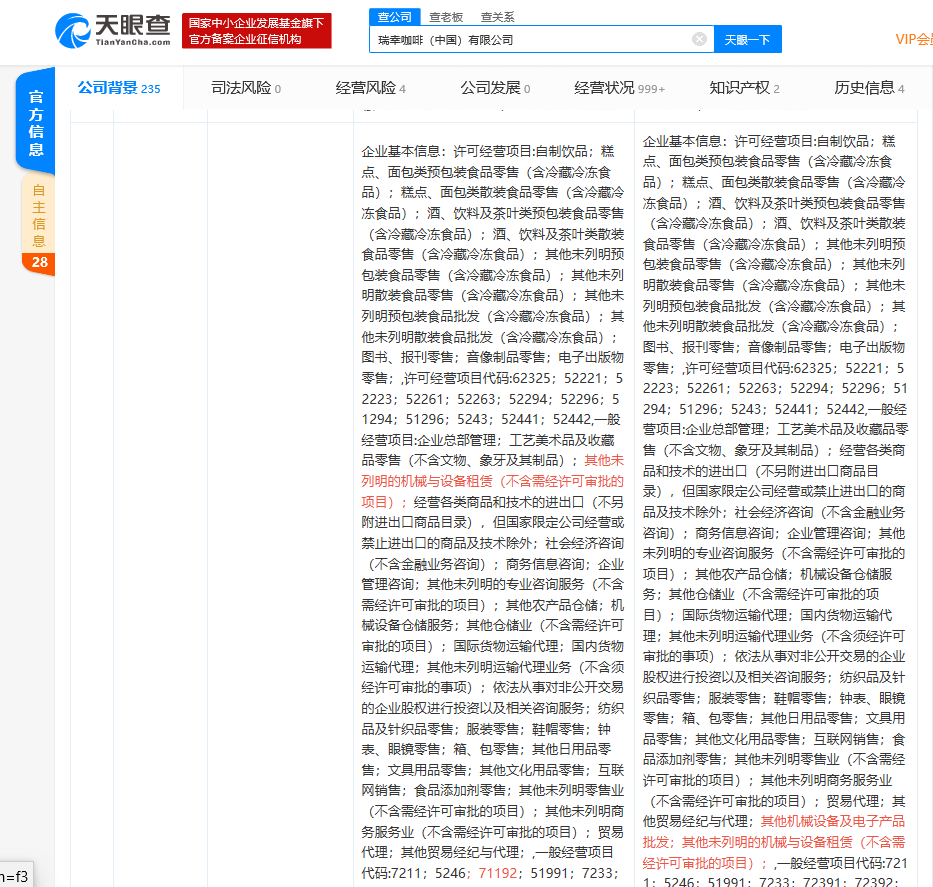Select the blue 官方信息 side tab
The width and height of the screenshot is (933, 887).
click(36, 122)
